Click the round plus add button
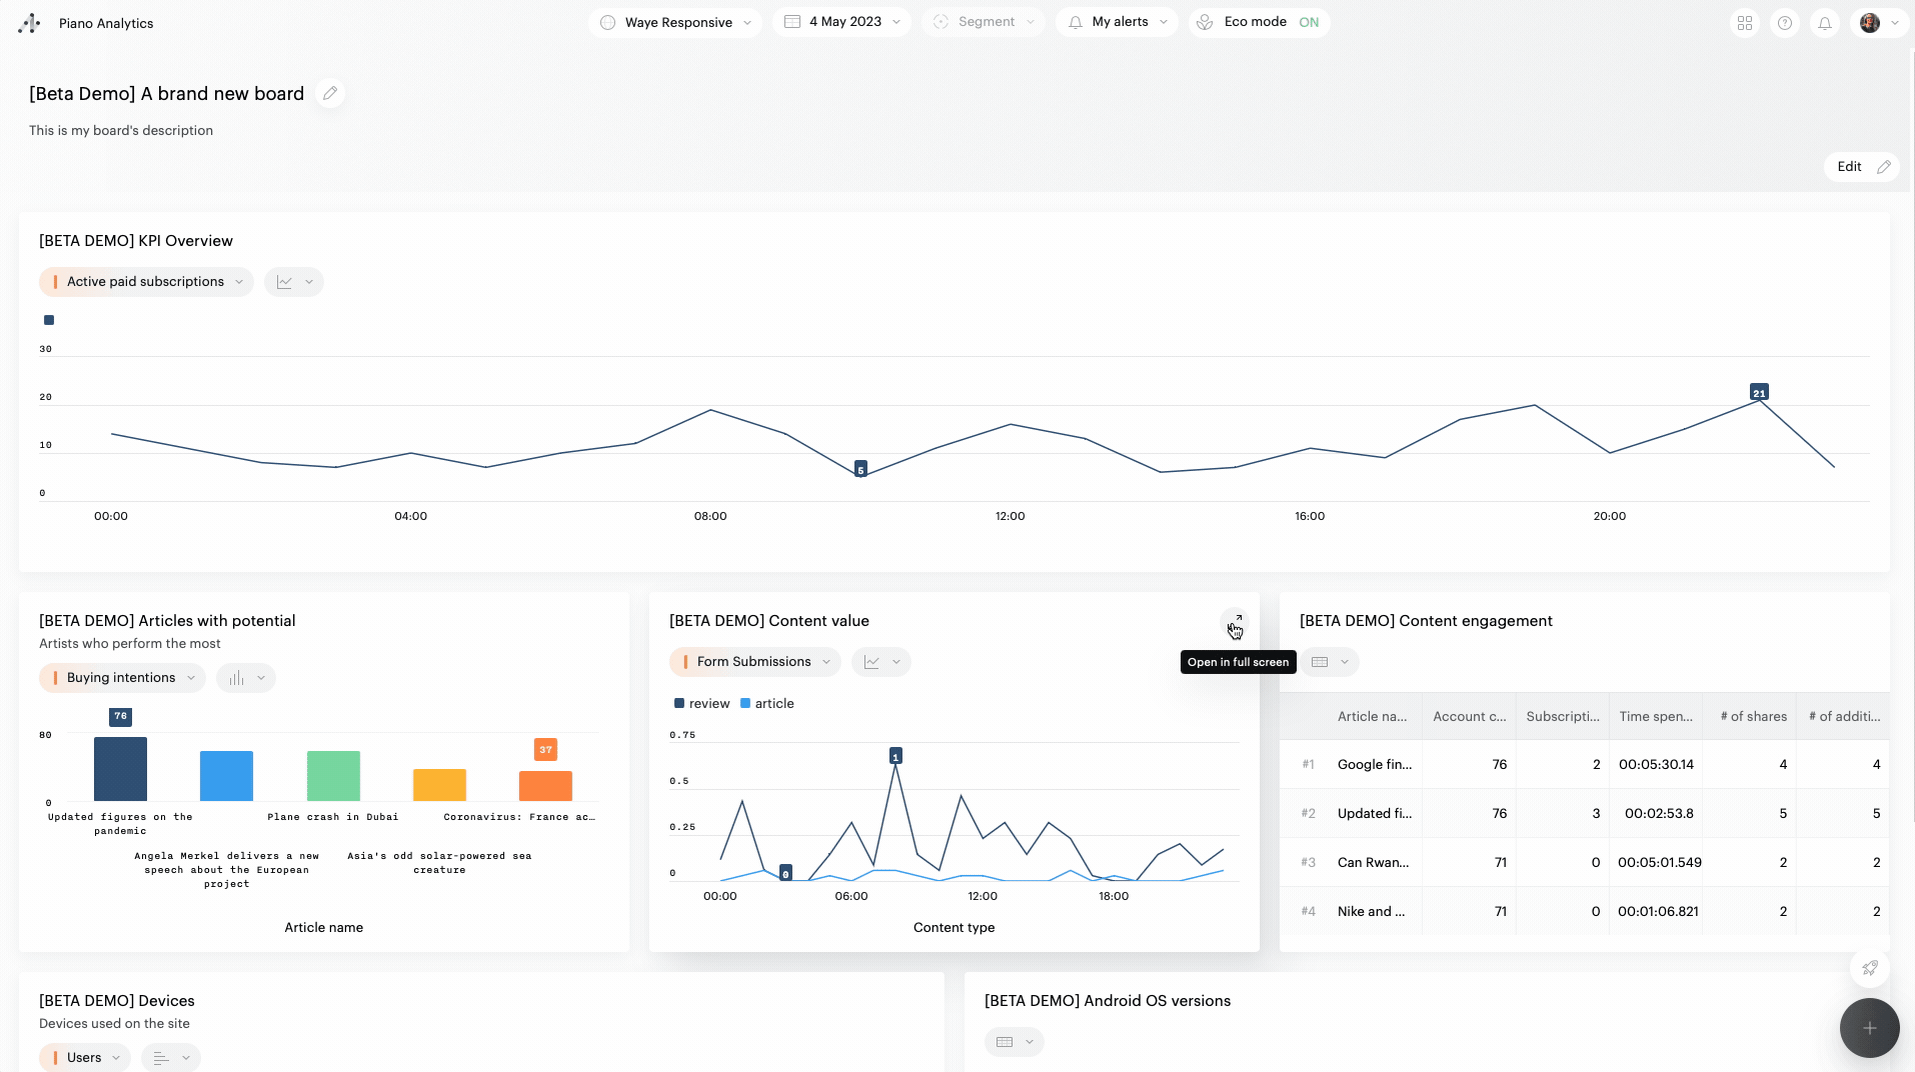Screen dimensions: 1915x1072 [x=1869, y=1028]
